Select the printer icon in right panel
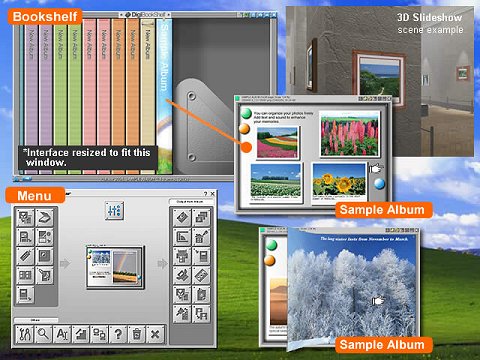 pos(182,256)
